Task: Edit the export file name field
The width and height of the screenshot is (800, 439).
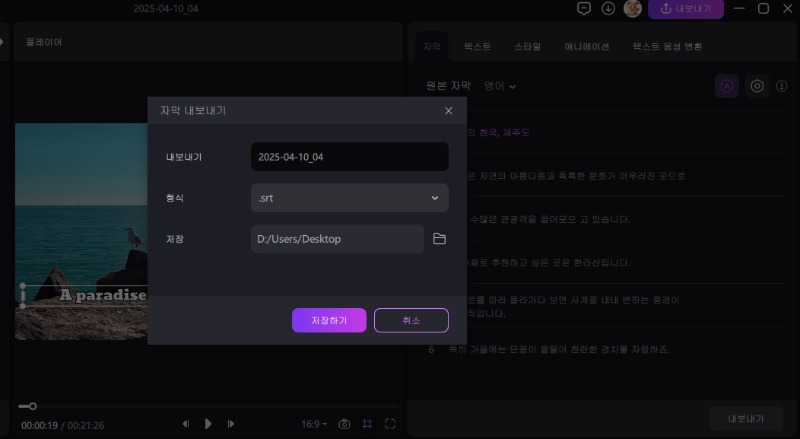Action: tap(349, 157)
